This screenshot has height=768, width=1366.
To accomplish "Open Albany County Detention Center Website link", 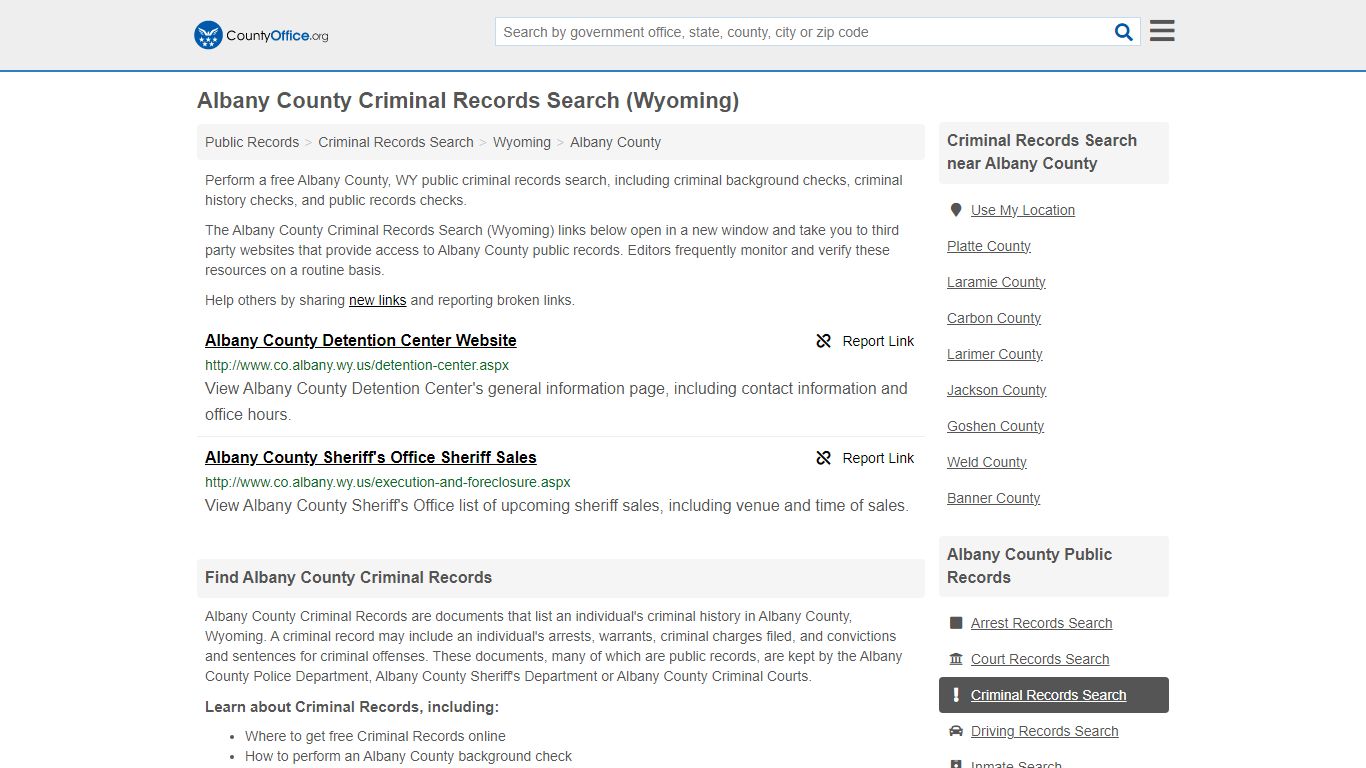I will click(x=361, y=341).
